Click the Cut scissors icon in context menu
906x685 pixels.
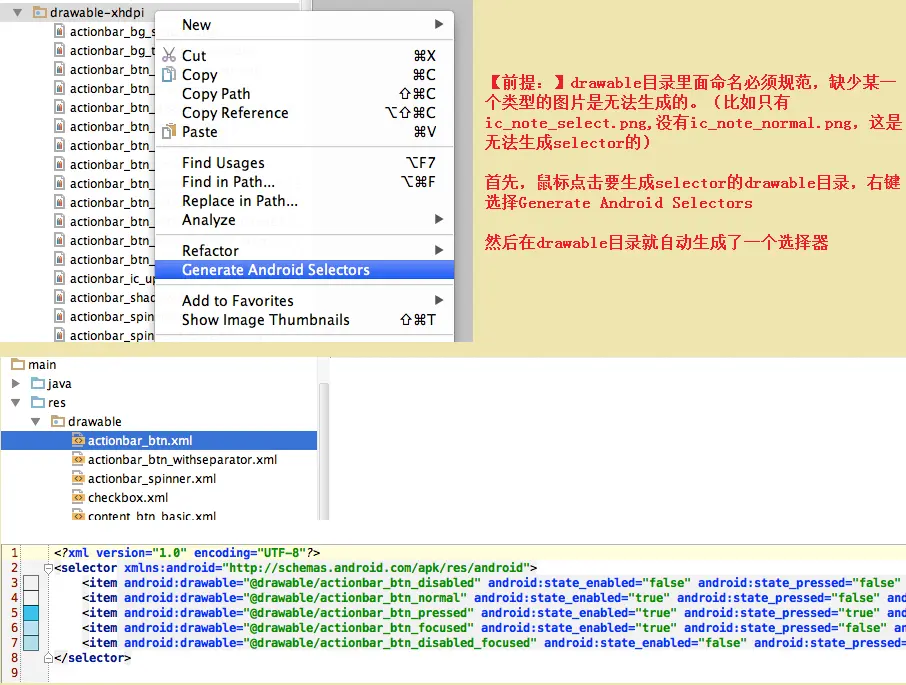tap(168, 55)
